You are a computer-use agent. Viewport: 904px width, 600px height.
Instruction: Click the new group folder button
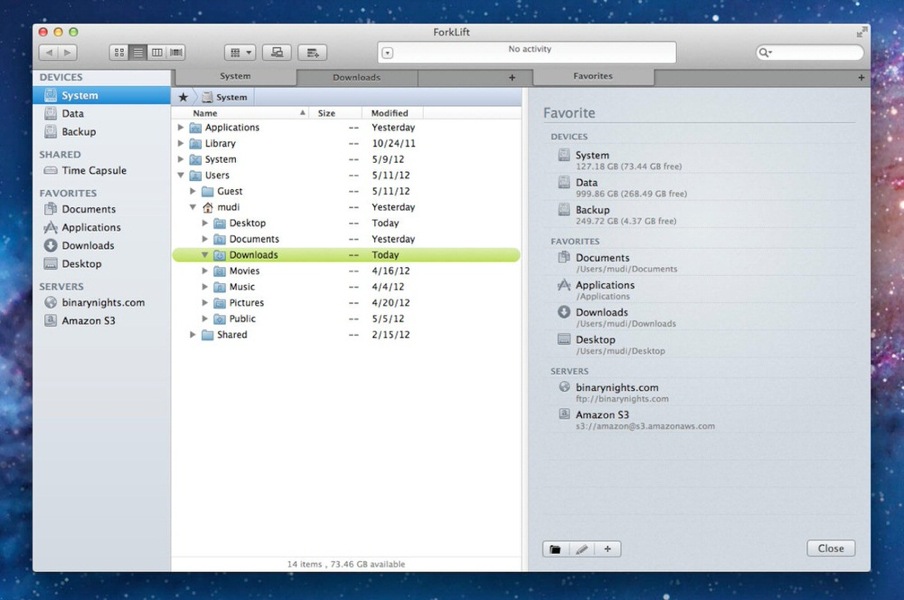[555, 549]
